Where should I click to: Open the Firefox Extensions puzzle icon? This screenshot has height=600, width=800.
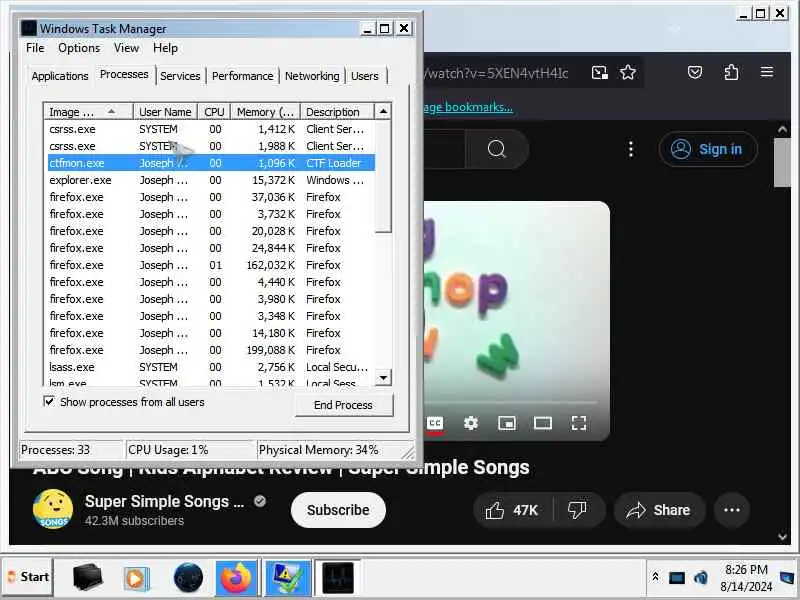(x=732, y=72)
